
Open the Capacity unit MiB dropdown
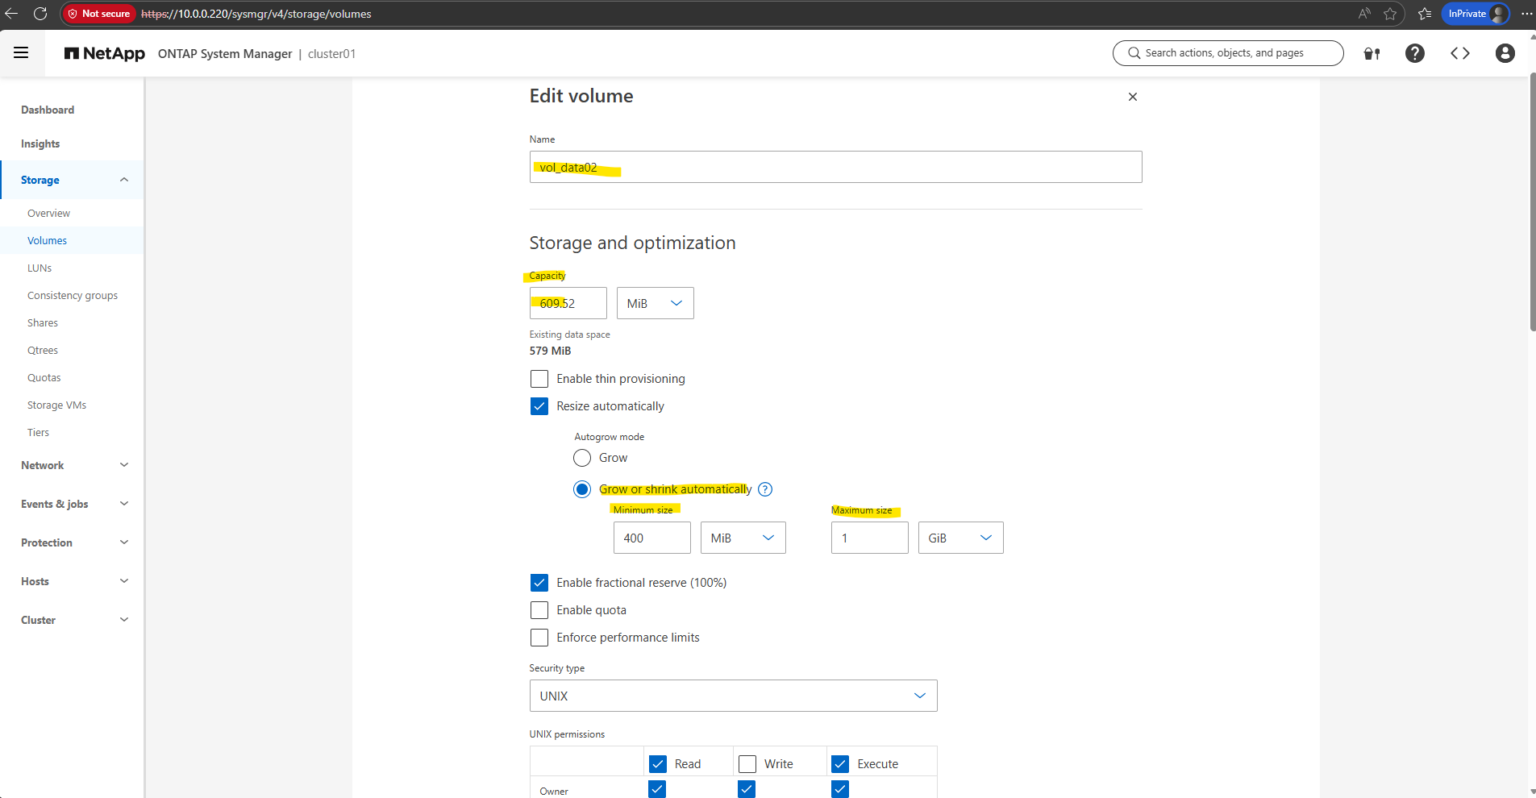click(x=655, y=303)
